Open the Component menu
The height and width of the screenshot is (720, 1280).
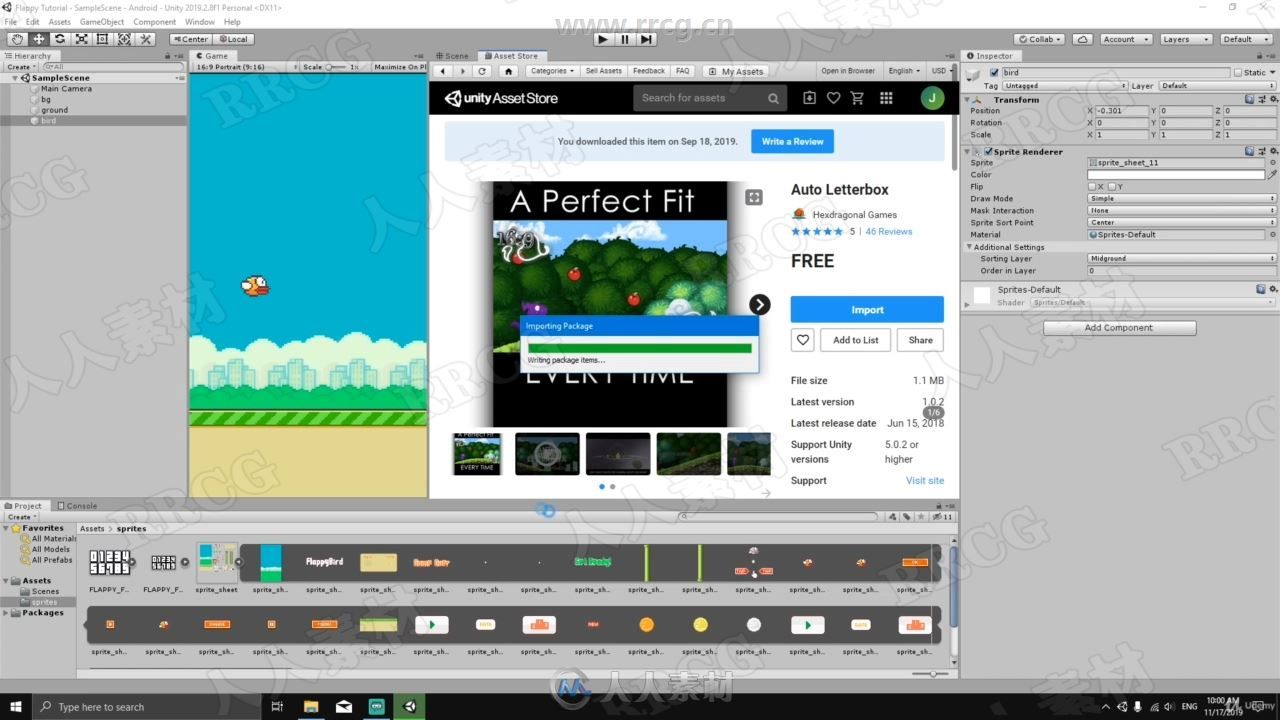pyautogui.click(x=154, y=21)
